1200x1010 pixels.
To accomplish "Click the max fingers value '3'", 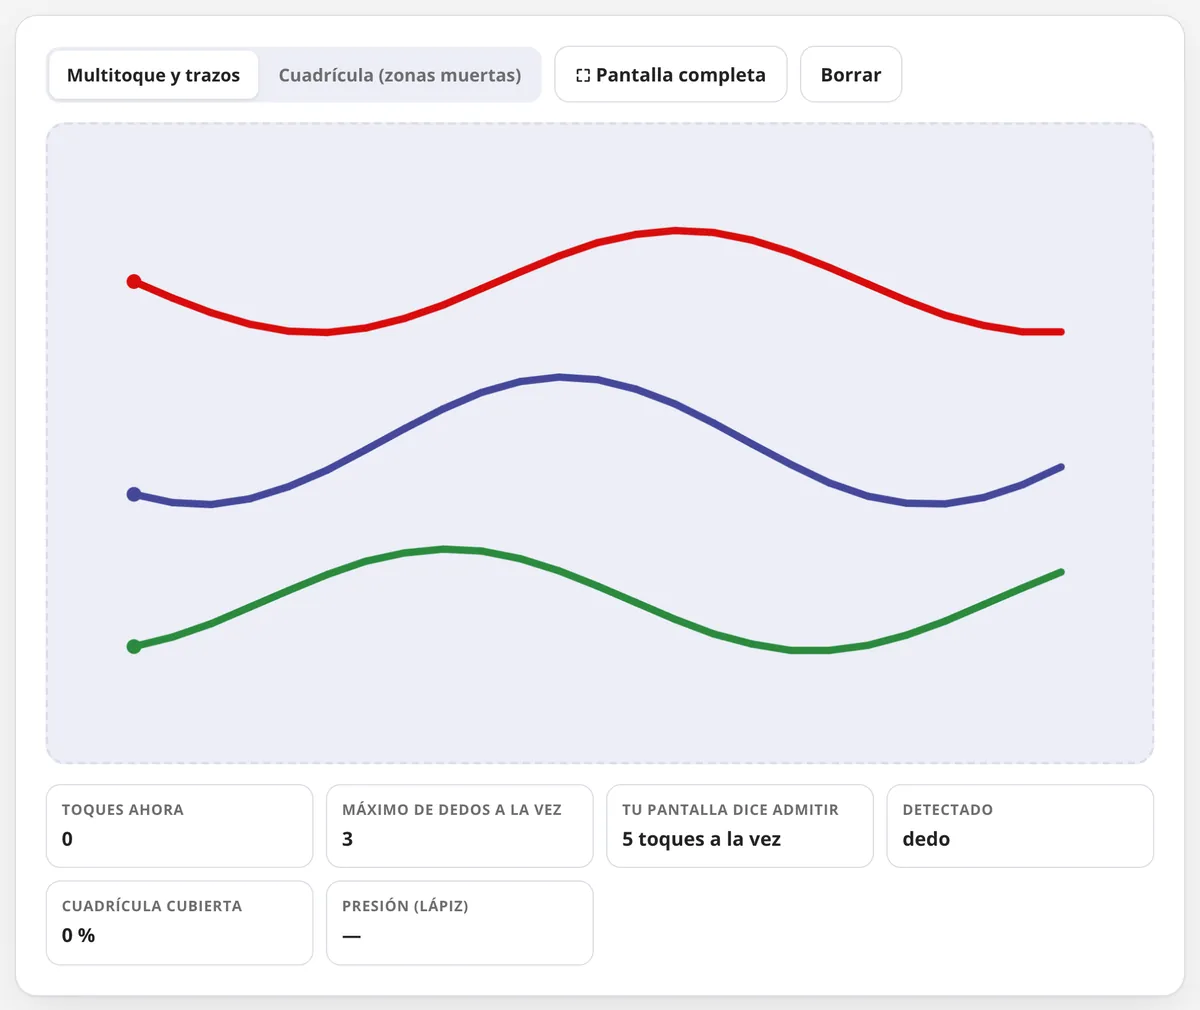I will coord(347,839).
